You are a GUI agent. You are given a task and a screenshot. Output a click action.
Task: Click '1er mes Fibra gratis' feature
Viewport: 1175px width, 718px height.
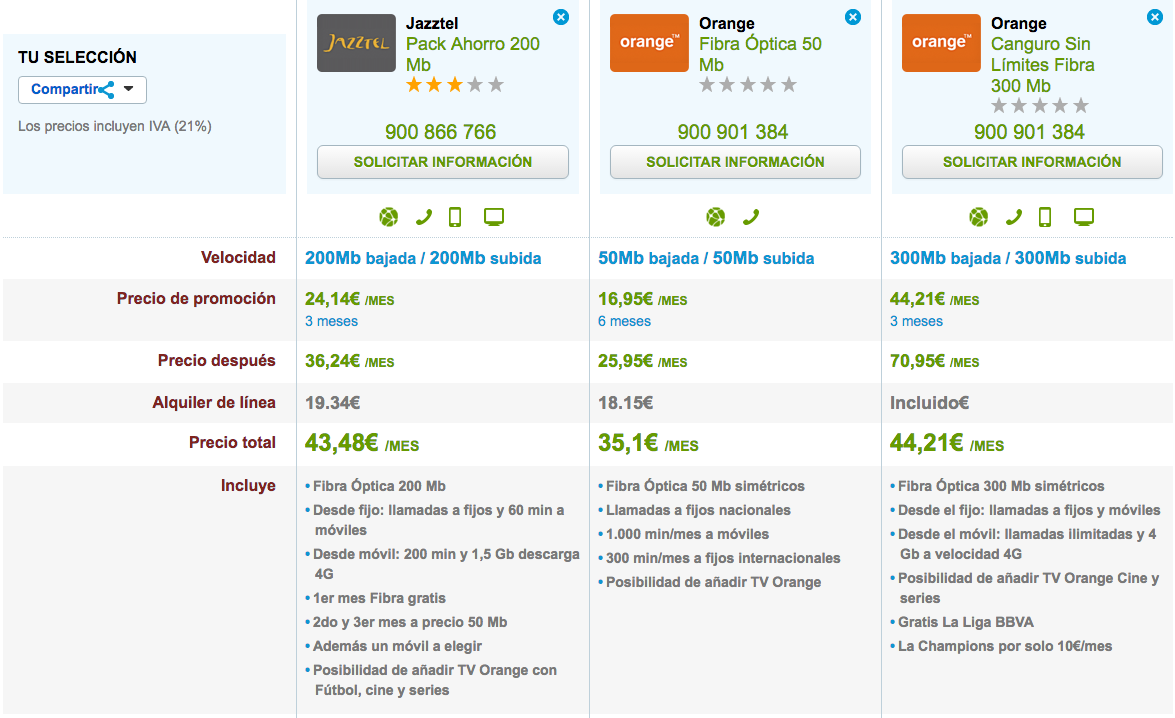tap(379, 598)
